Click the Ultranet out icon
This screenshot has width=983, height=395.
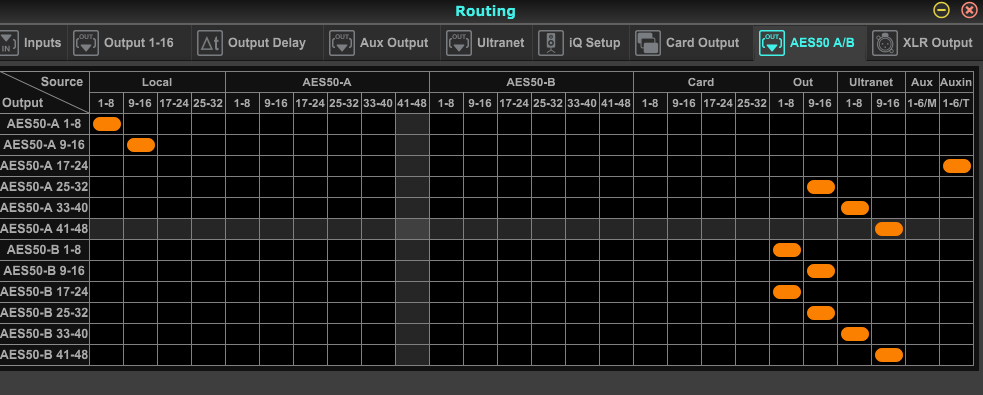coord(459,43)
